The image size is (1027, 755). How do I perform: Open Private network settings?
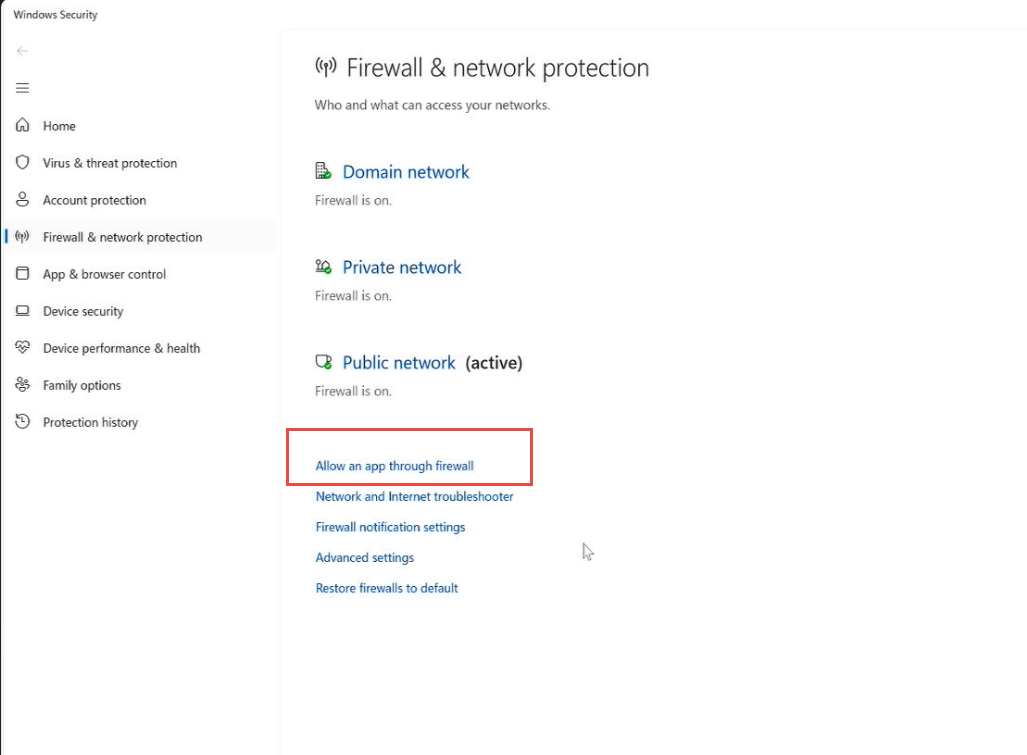click(401, 267)
